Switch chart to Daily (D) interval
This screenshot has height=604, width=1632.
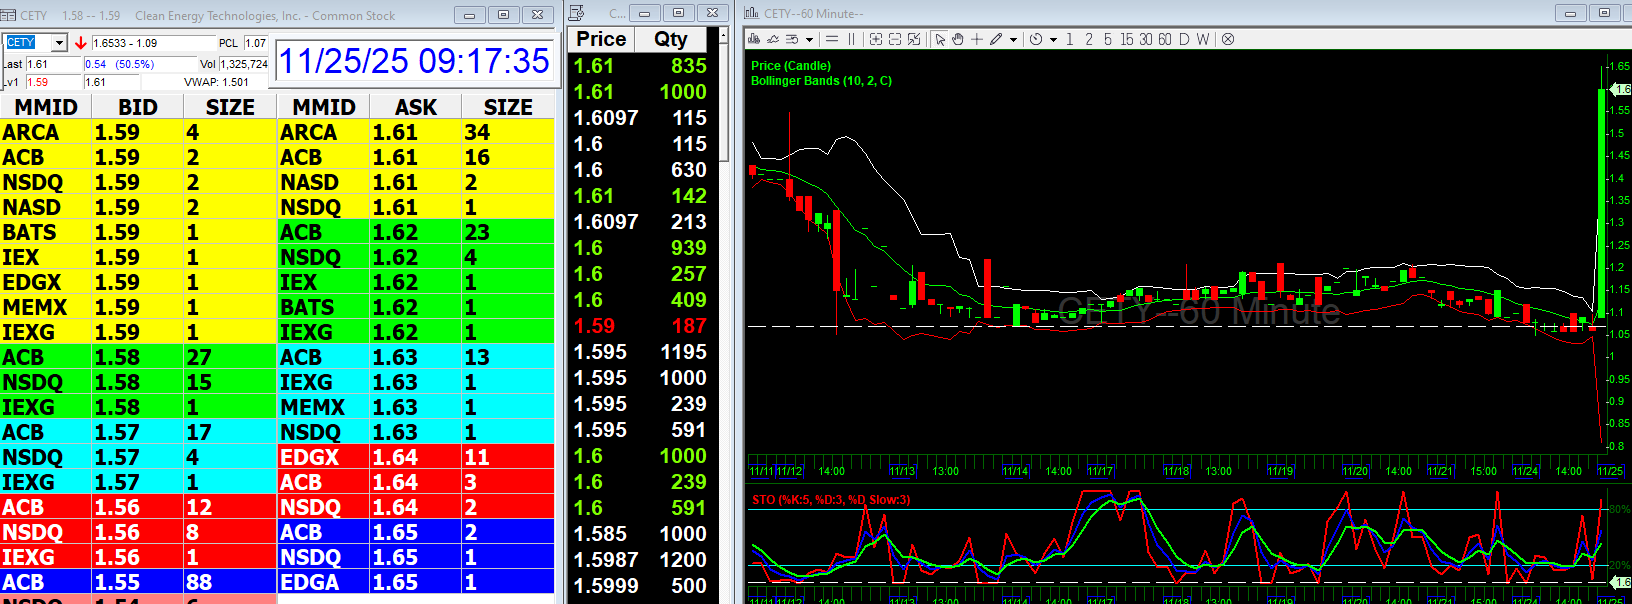pyautogui.click(x=1184, y=39)
